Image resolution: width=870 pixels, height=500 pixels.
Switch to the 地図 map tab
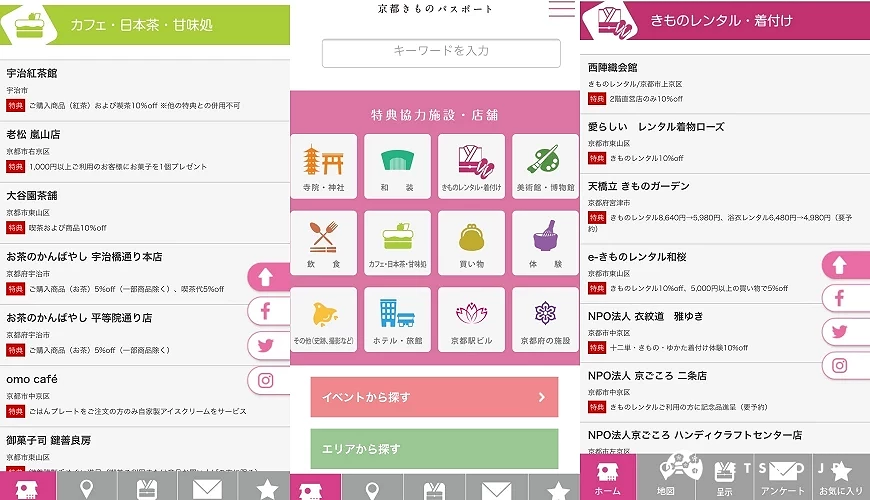(x=666, y=477)
